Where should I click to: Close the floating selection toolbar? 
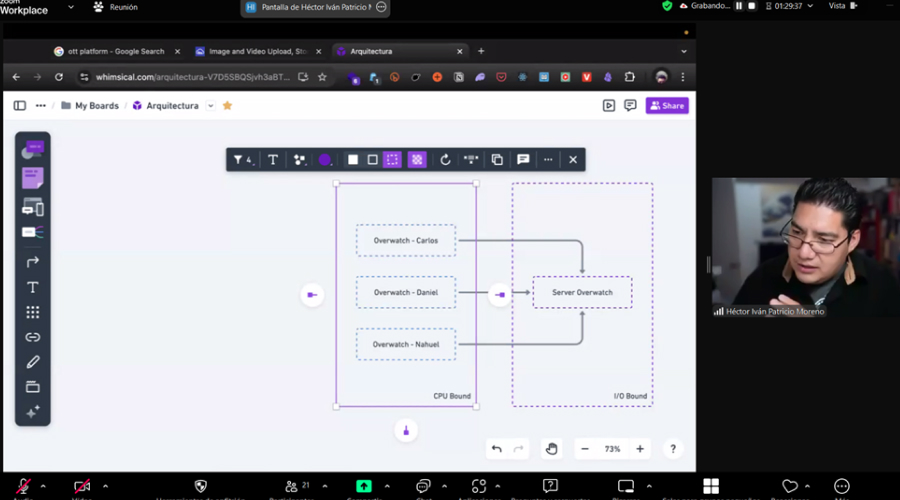573,160
